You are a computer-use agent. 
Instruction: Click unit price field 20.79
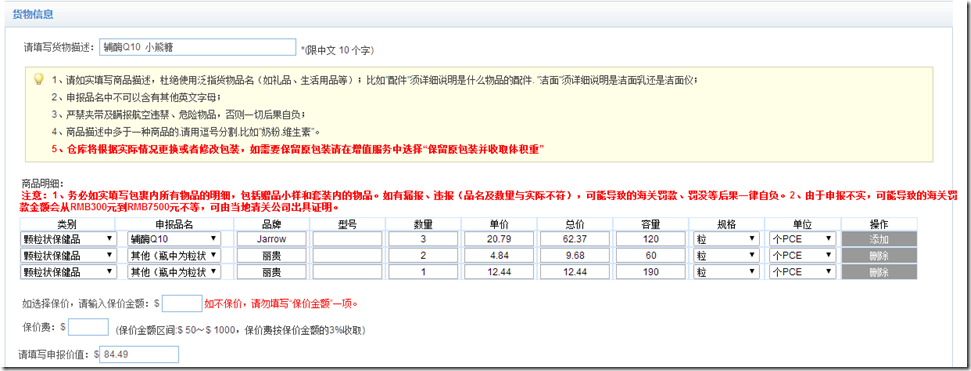tap(499, 238)
